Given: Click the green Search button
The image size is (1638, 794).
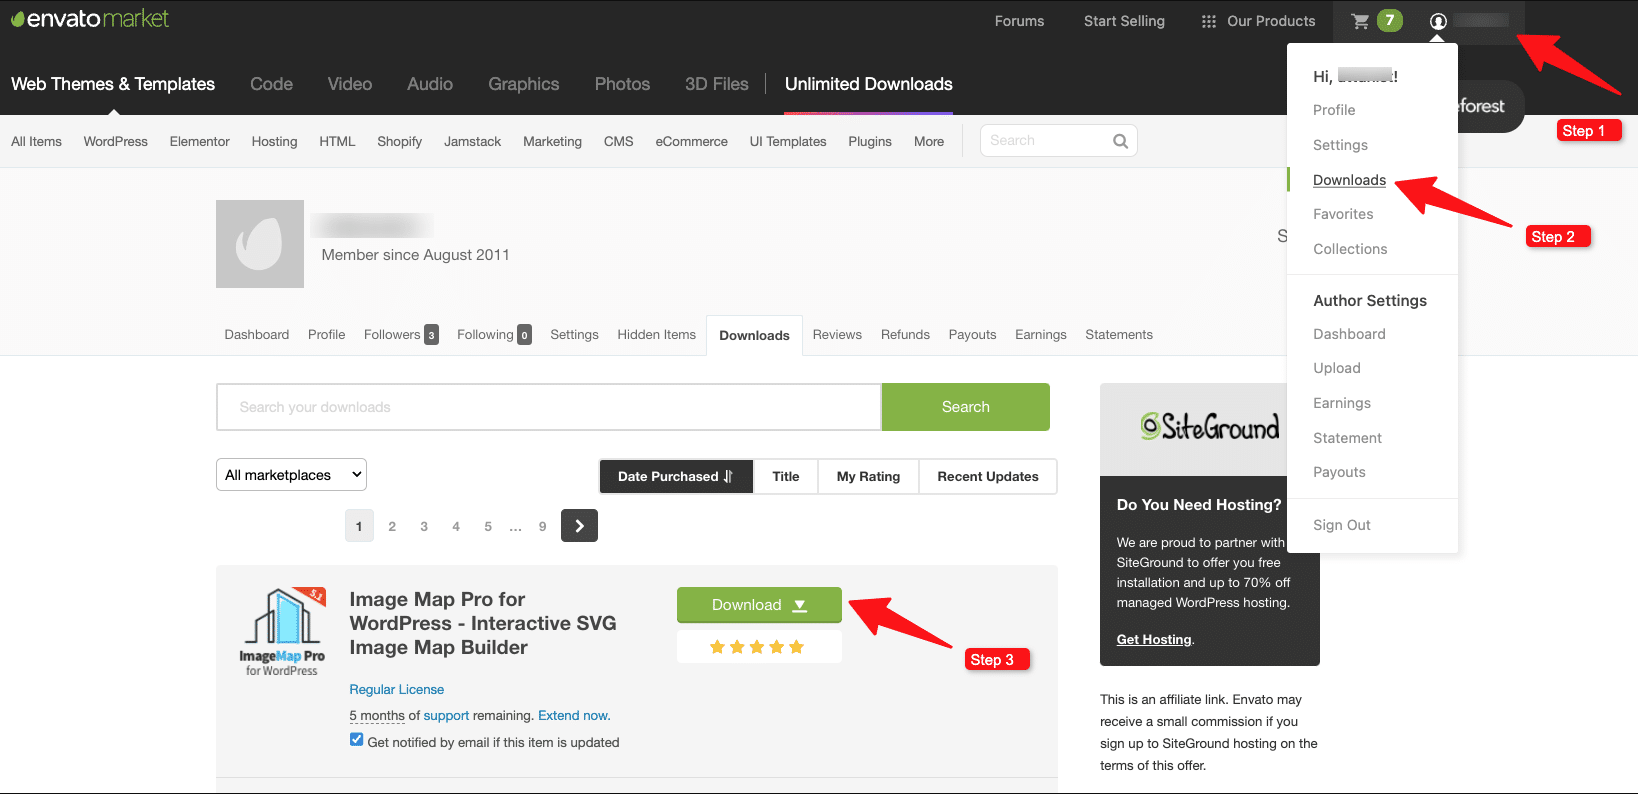Looking at the screenshot, I should 966,407.
